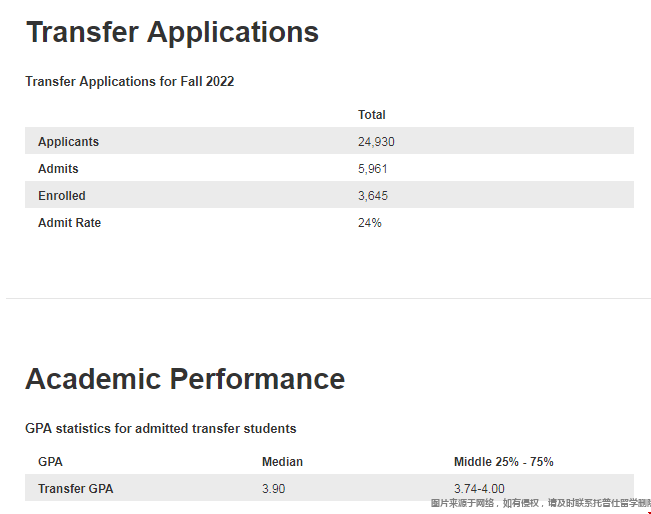651x514 pixels.
Task: Click the 3.90 median GPA value
Action: (x=274, y=489)
